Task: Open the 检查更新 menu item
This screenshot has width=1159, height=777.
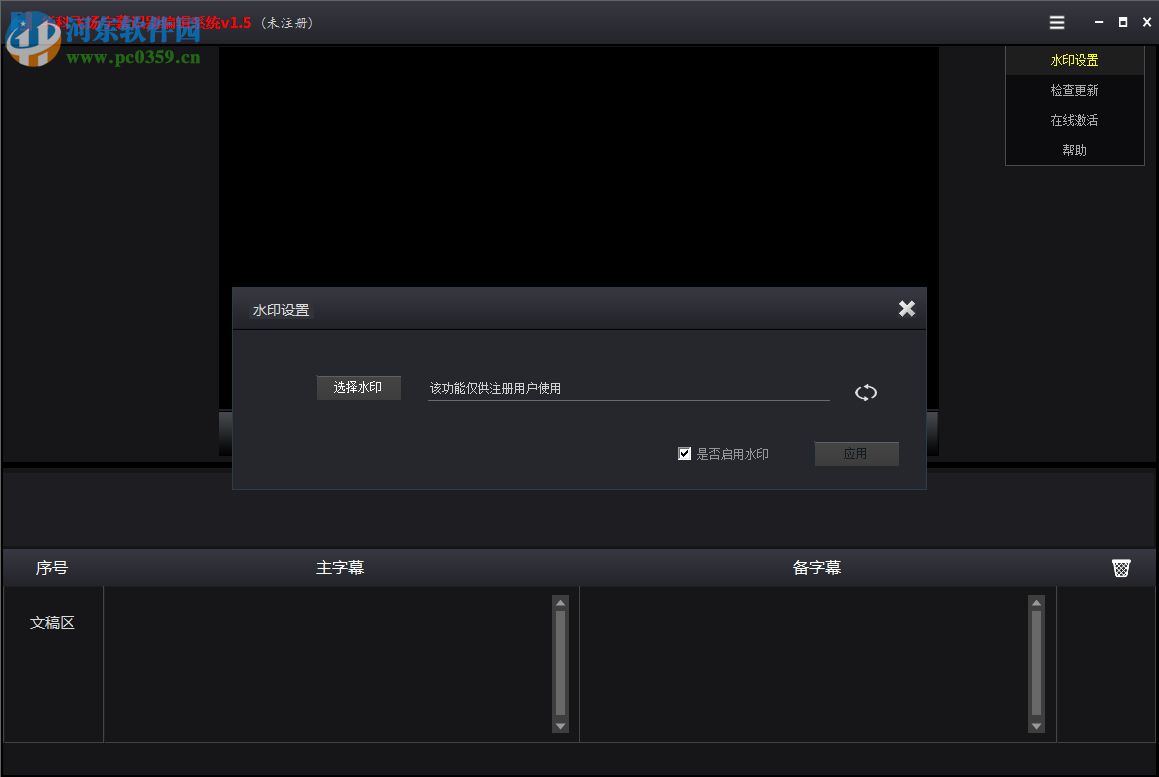Action: (x=1074, y=89)
